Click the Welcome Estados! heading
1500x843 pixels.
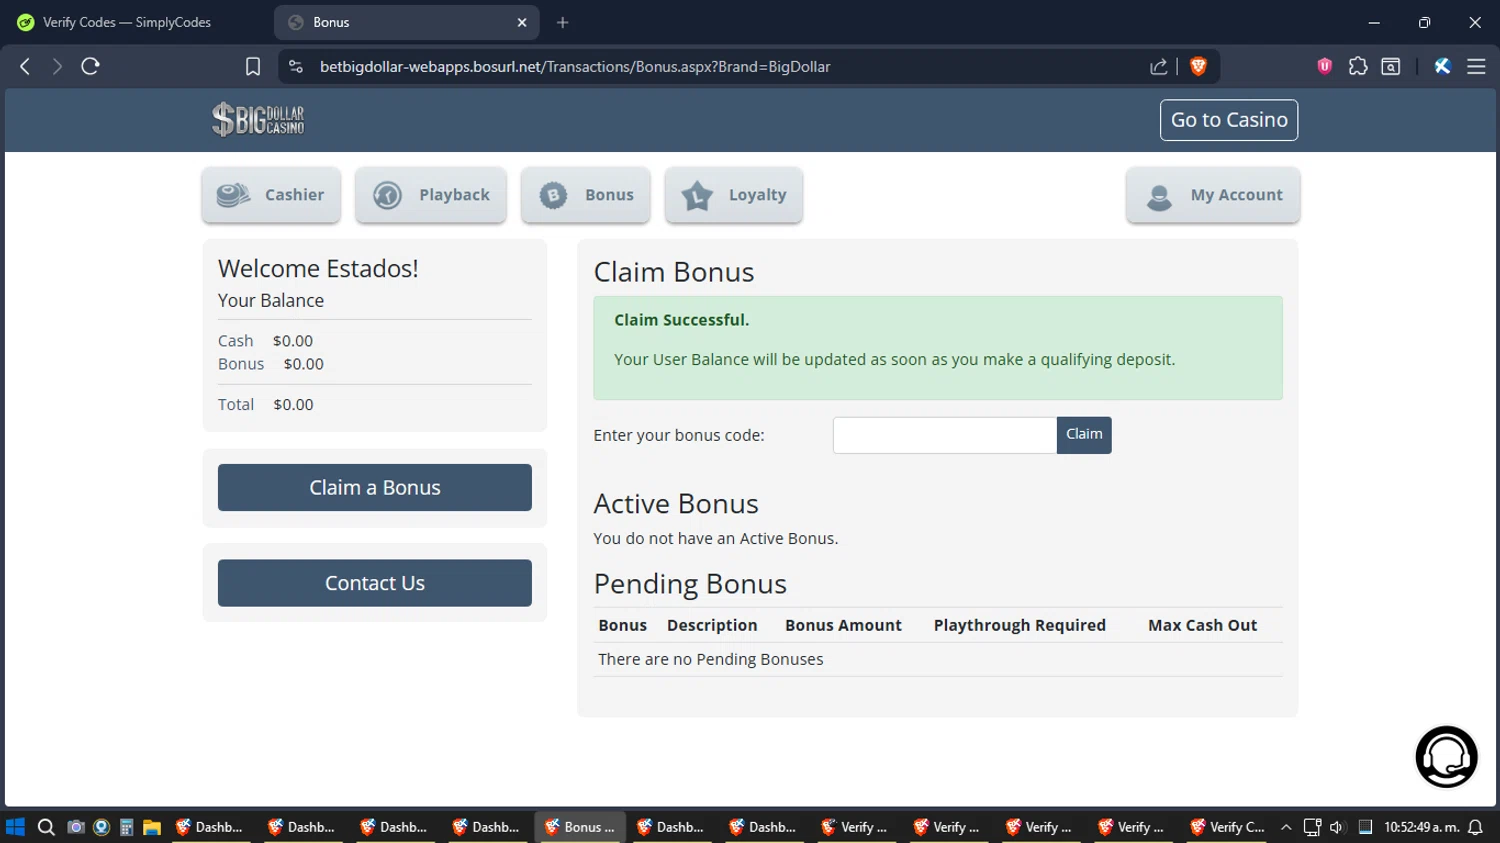[318, 268]
